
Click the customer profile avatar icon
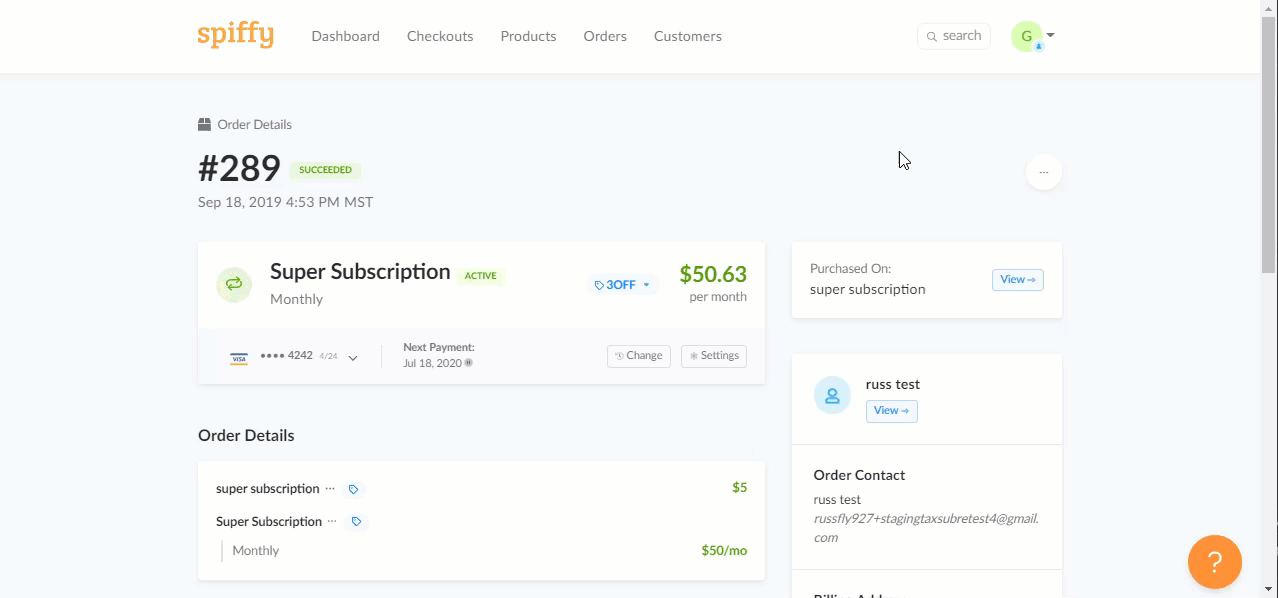[x=832, y=396]
